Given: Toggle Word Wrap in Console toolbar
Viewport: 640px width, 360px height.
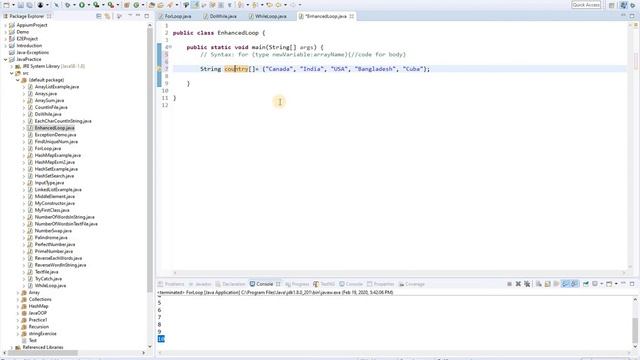Looking at the screenshot, I should pos(556,284).
